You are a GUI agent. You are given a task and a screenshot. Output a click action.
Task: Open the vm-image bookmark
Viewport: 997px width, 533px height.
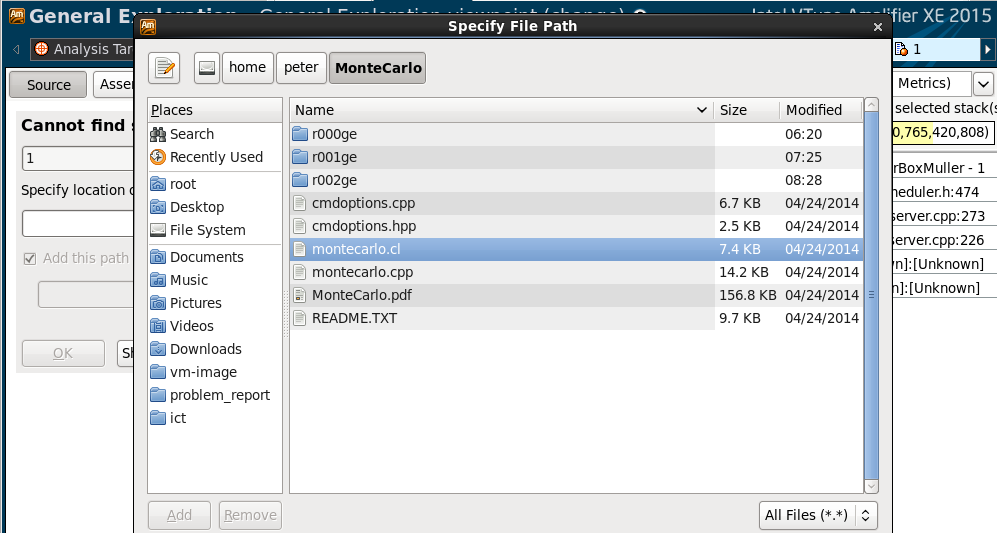pos(215,371)
